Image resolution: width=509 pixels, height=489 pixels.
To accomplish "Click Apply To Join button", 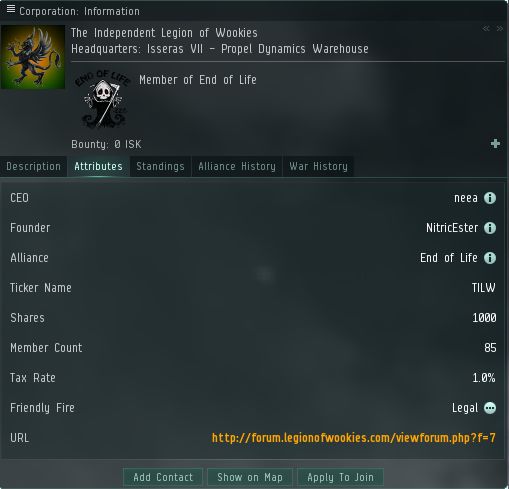I will 340,477.
